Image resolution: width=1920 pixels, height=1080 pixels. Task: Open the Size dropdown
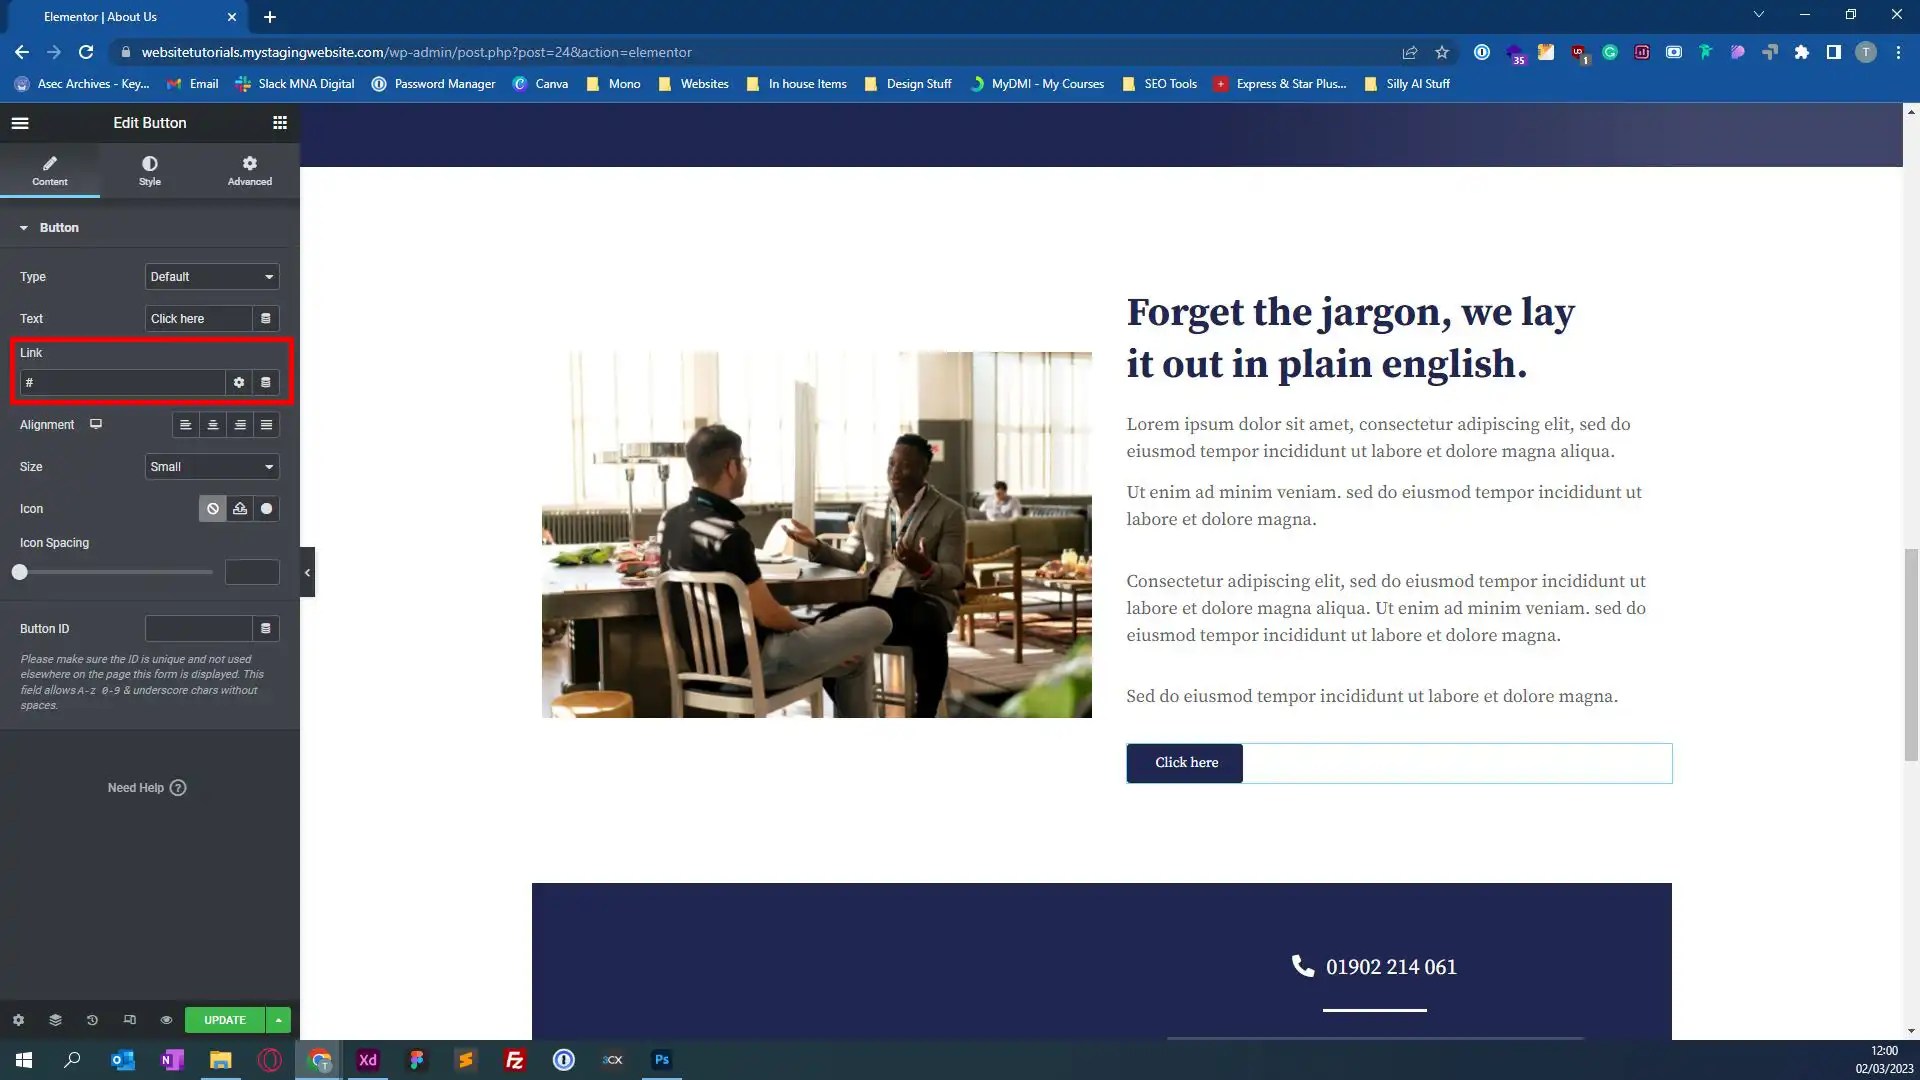pyautogui.click(x=211, y=467)
